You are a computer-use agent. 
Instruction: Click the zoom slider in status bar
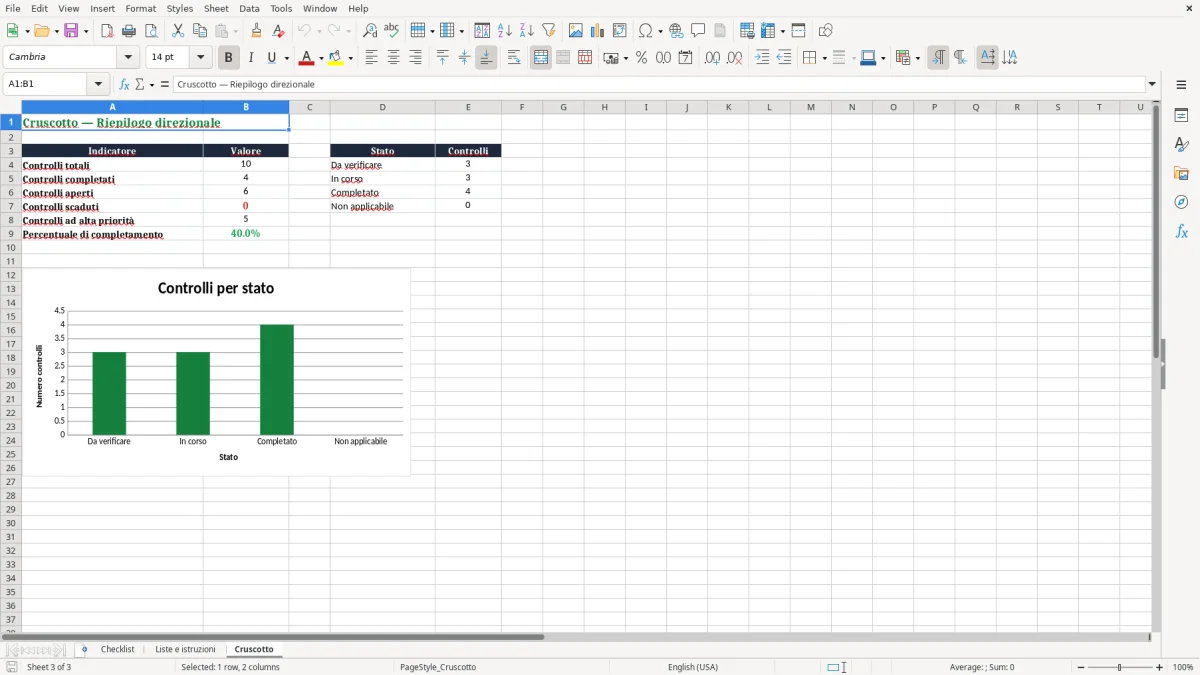coord(1120,667)
